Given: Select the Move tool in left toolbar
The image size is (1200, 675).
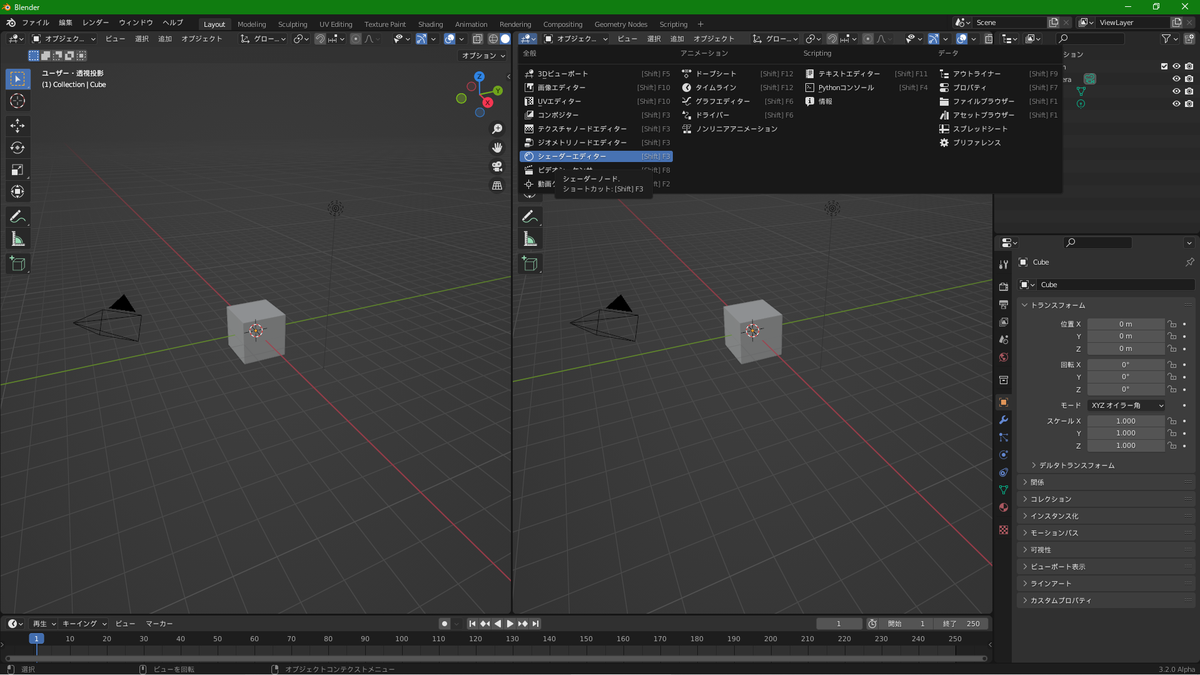Looking at the screenshot, I should pos(17,126).
